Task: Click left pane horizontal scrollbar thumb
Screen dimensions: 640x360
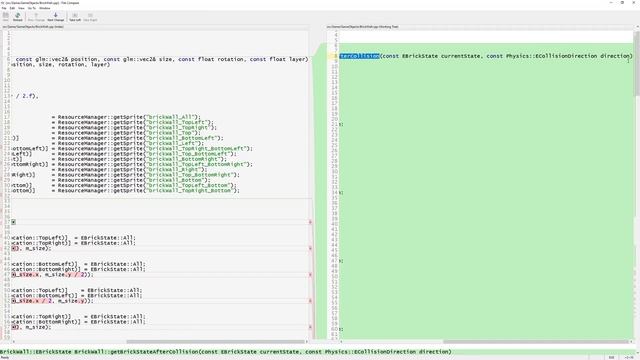Action: tap(216, 342)
